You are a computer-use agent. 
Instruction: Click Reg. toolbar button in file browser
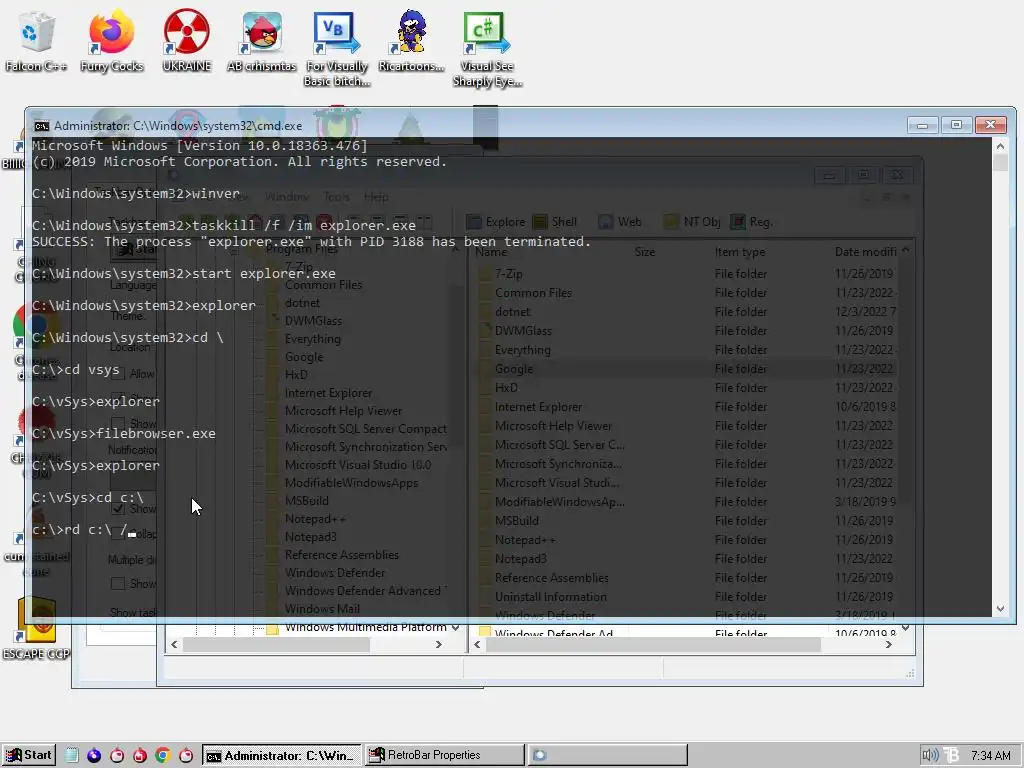coord(752,222)
